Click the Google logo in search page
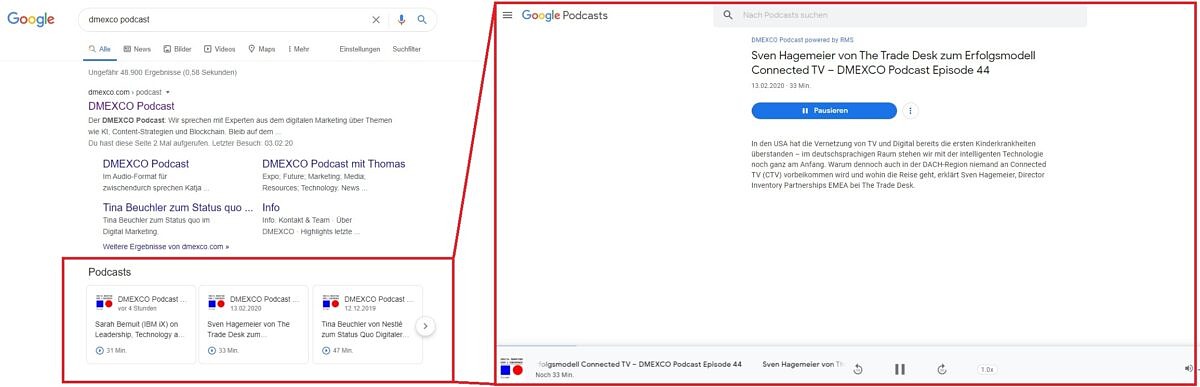The width and height of the screenshot is (1200, 387). [x=32, y=19]
